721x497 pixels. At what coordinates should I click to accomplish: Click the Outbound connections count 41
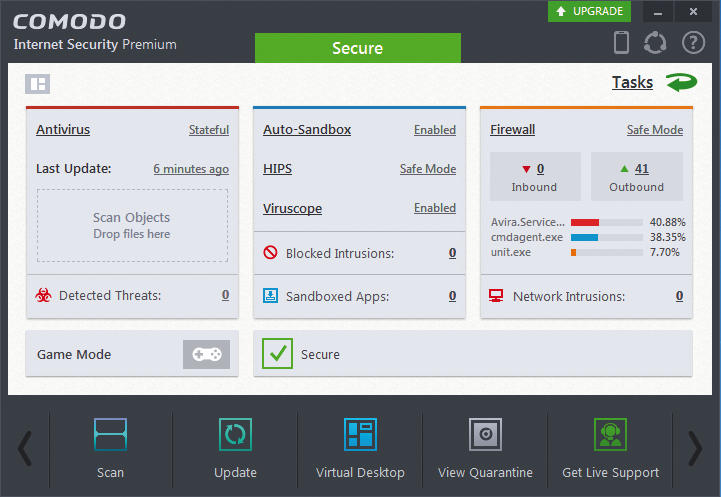point(642,169)
